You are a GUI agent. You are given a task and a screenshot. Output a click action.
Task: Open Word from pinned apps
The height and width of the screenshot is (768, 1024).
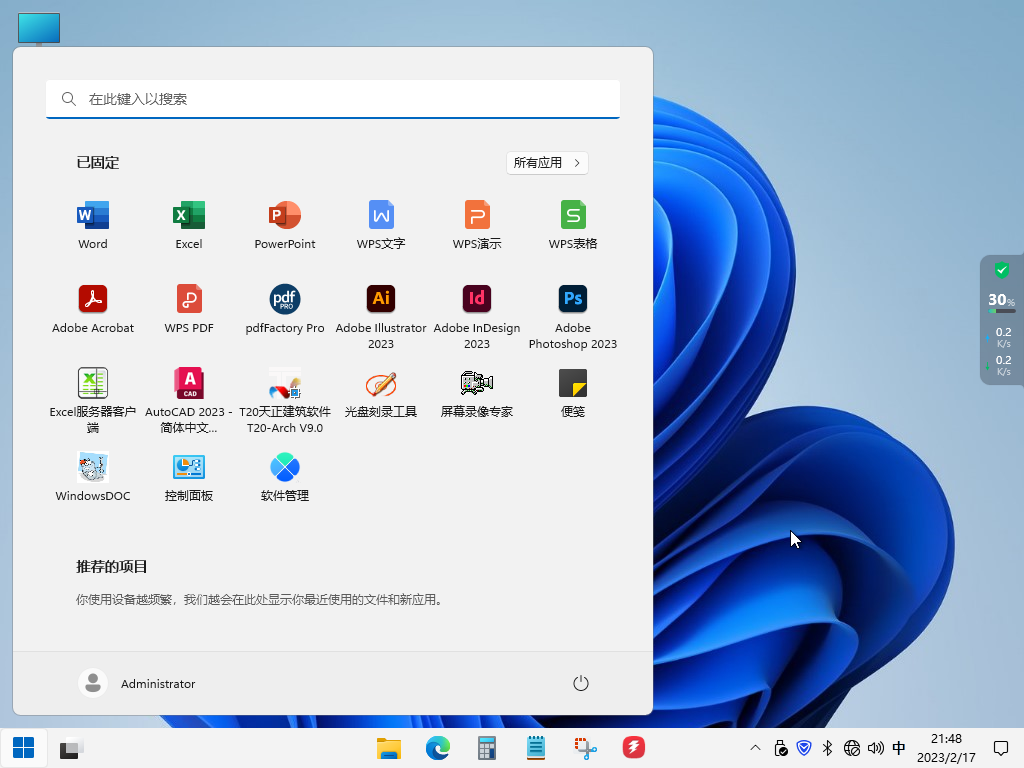pyautogui.click(x=93, y=225)
